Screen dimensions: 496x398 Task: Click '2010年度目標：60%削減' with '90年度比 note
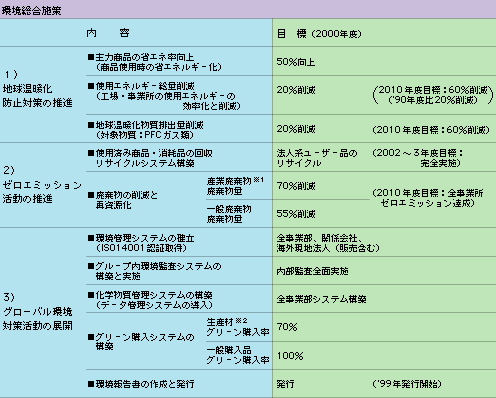click(433, 95)
